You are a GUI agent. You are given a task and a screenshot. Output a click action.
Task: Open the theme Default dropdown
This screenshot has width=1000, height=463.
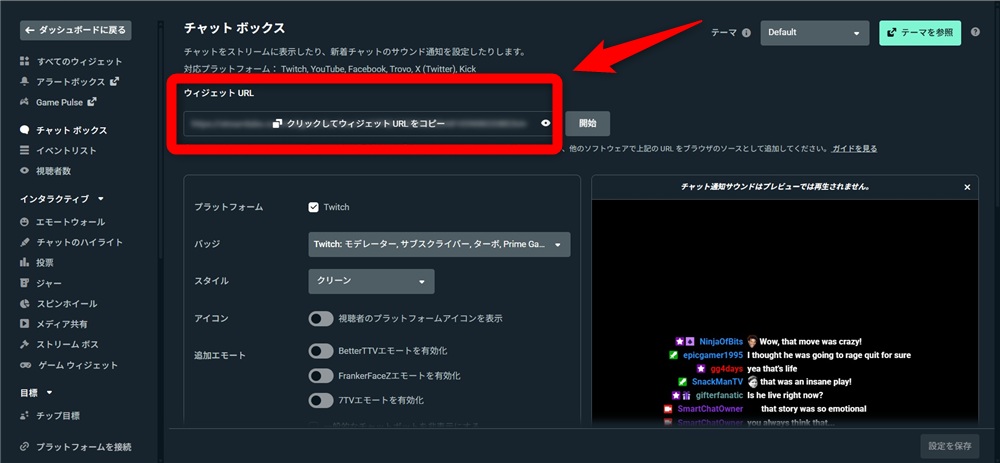click(x=814, y=33)
